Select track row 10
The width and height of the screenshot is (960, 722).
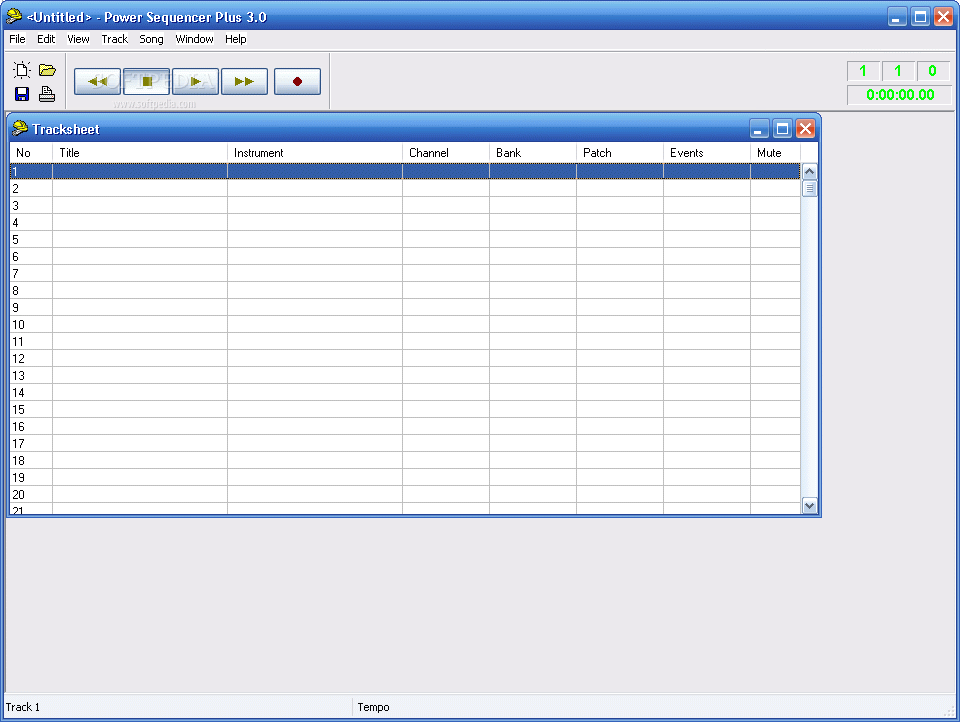click(405, 325)
